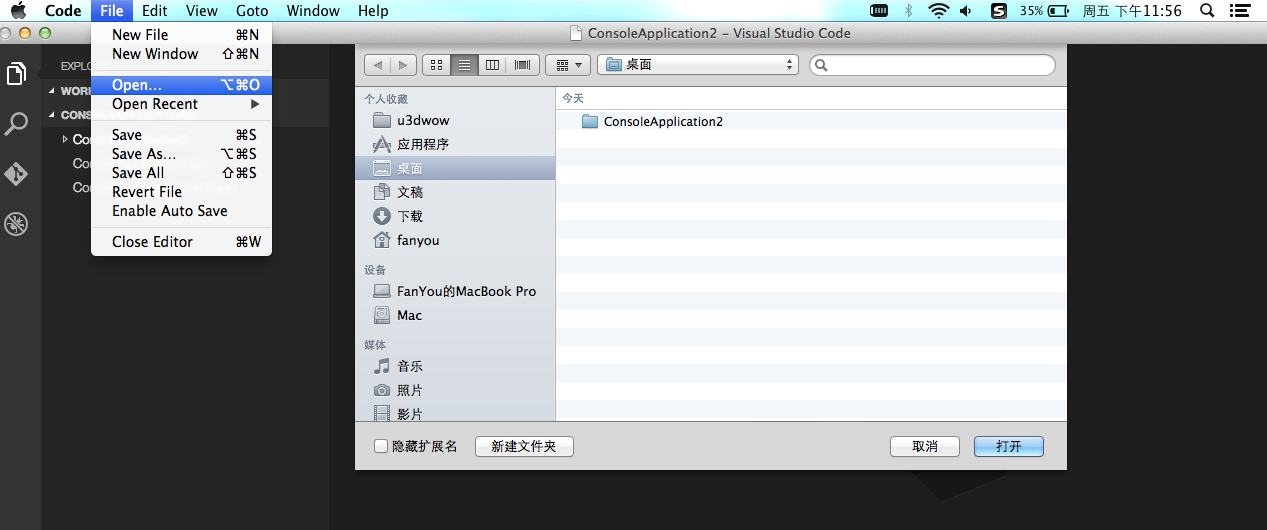Choose New Window from File menu
Image resolution: width=1267 pixels, height=530 pixels.
pyautogui.click(x=181, y=53)
